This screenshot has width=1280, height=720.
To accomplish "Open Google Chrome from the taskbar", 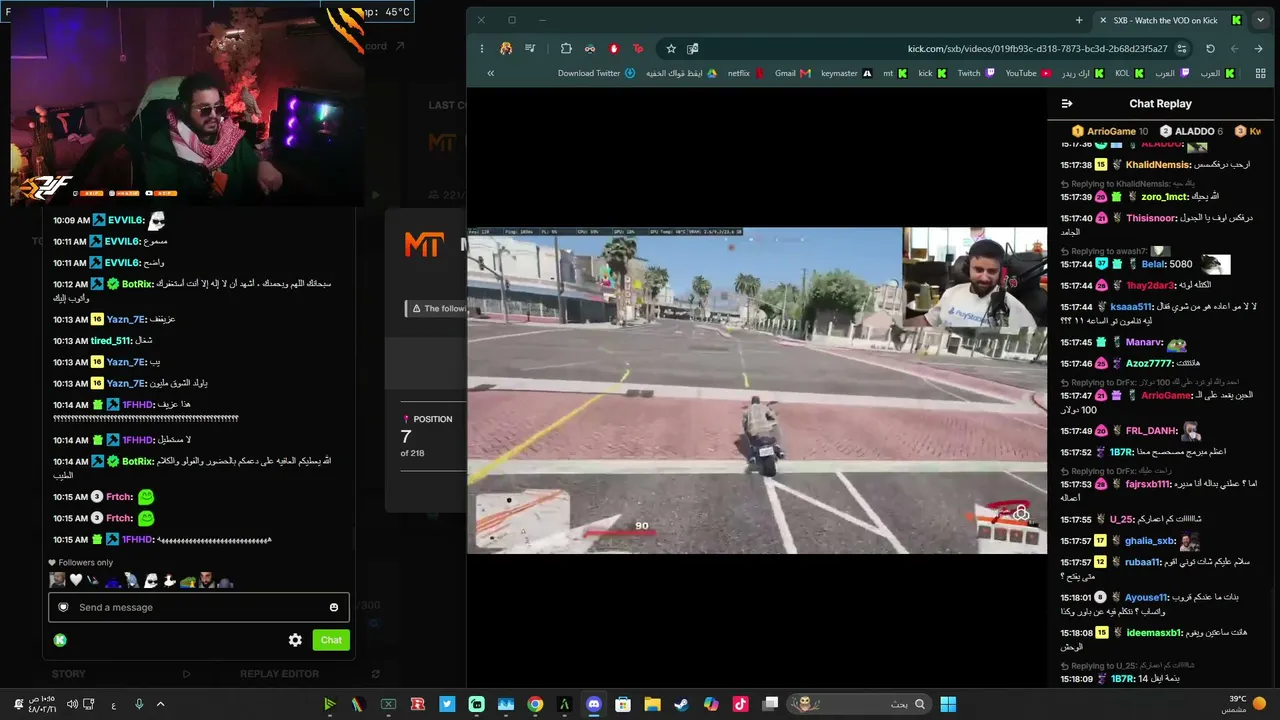I will tap(535, 704).
